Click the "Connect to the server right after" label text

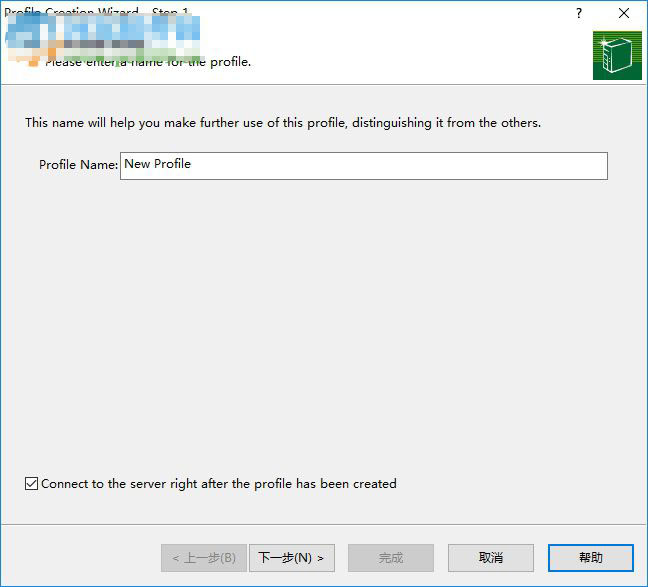click(x=218, y=484)
